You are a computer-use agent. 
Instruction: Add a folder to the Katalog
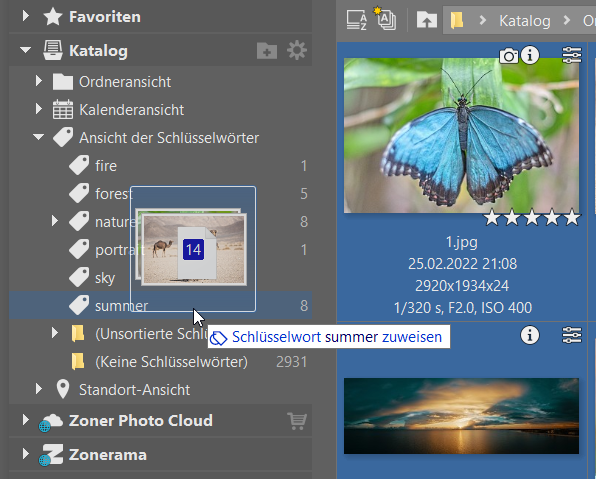[267, 51]
